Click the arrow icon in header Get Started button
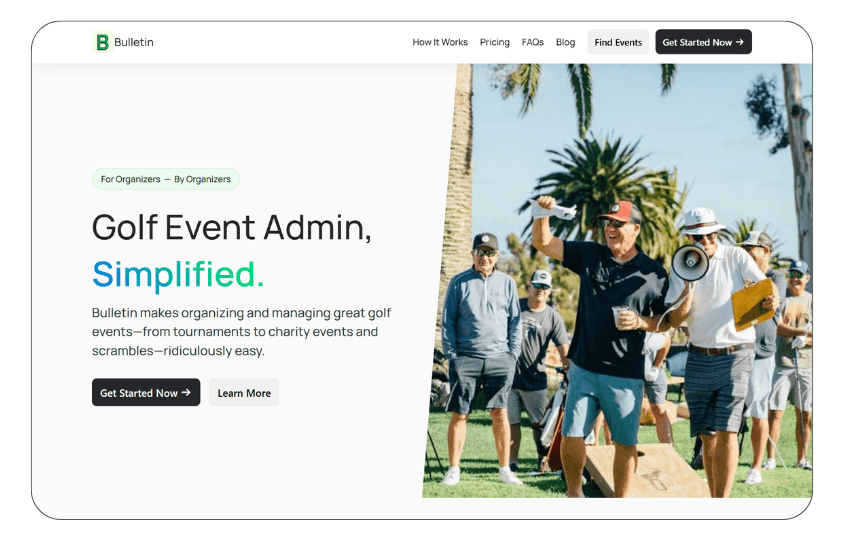This screenshot has width=841, height=545. pos(740,42)
